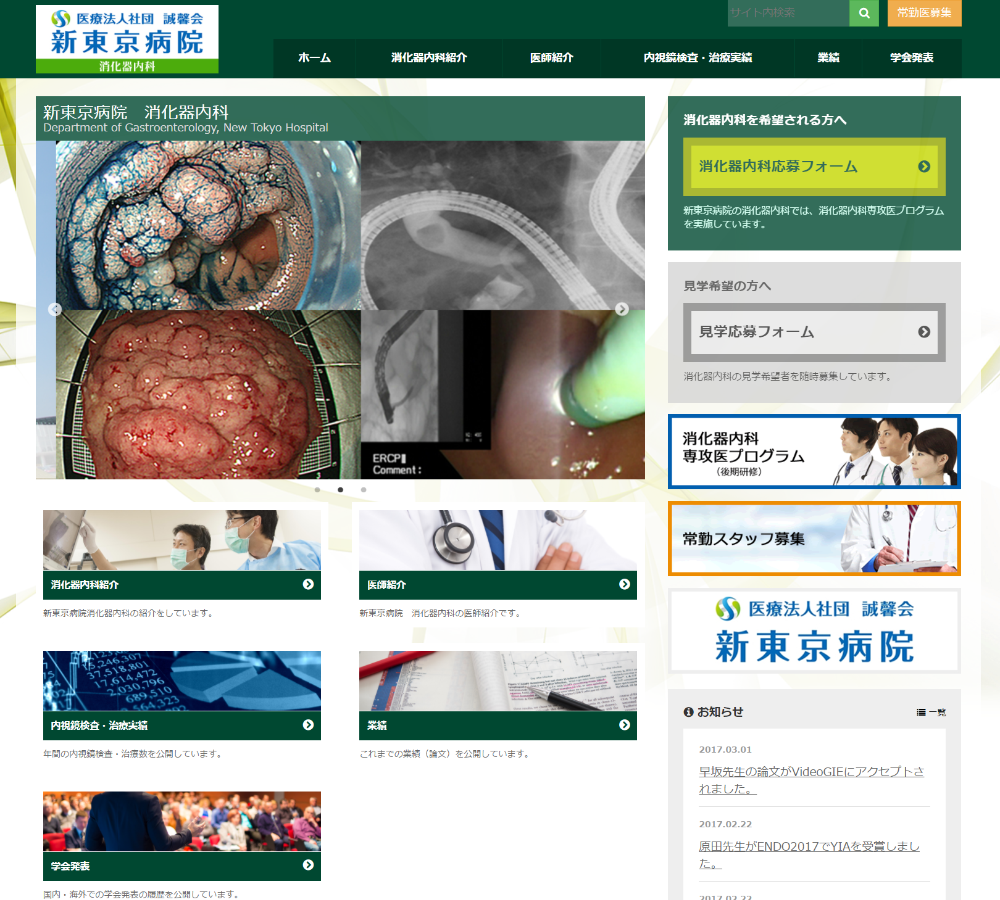Click the 医師紹介 card stethoscope photo

tap(498, 540)
